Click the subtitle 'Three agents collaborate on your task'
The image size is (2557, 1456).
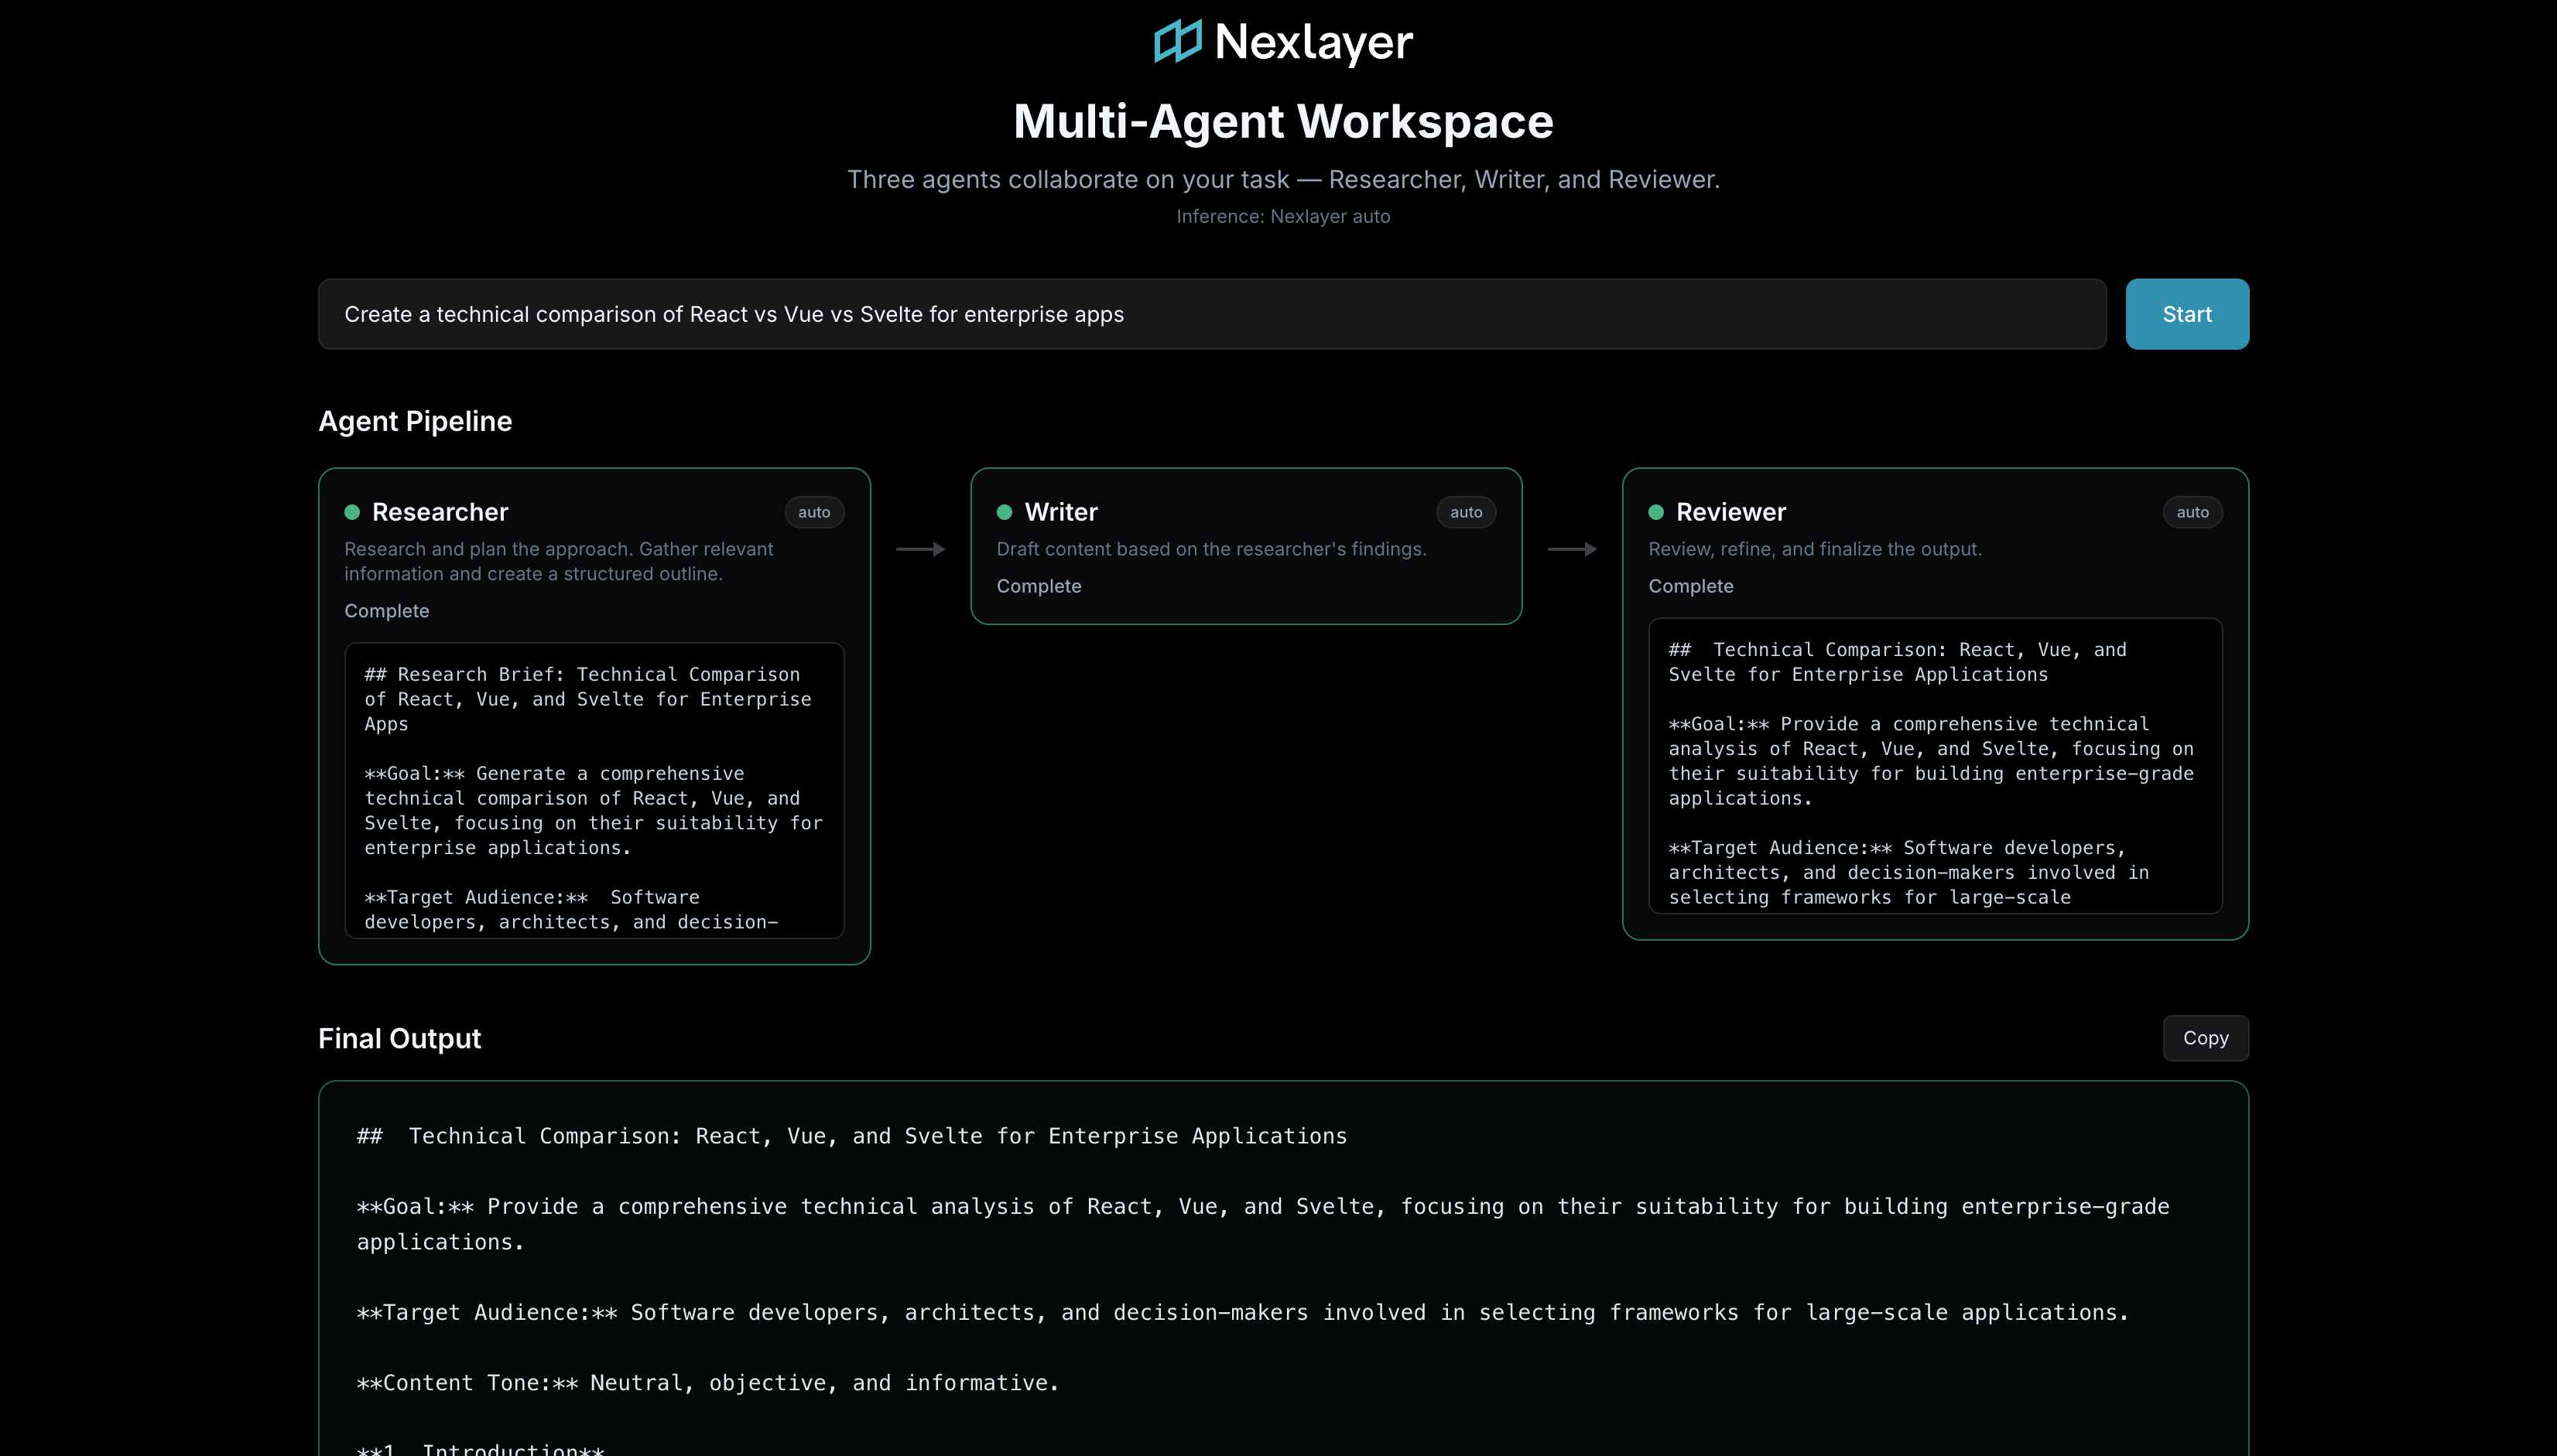[x=1283, y=179]
